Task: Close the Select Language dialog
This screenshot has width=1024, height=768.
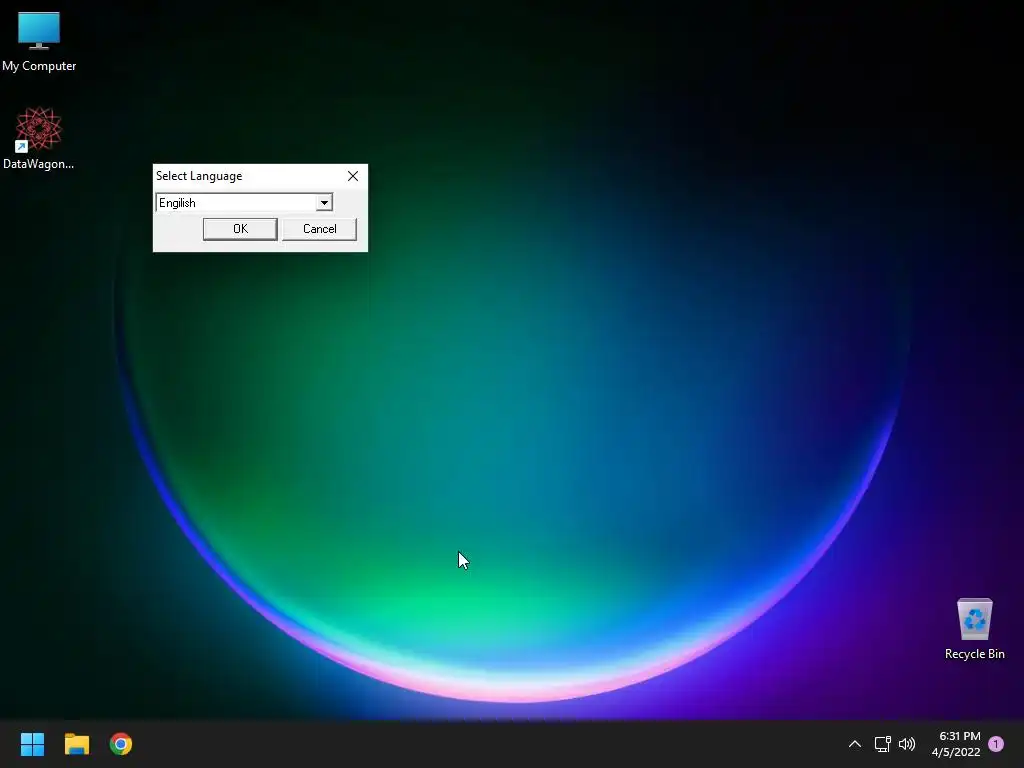Action: point(353,176)
